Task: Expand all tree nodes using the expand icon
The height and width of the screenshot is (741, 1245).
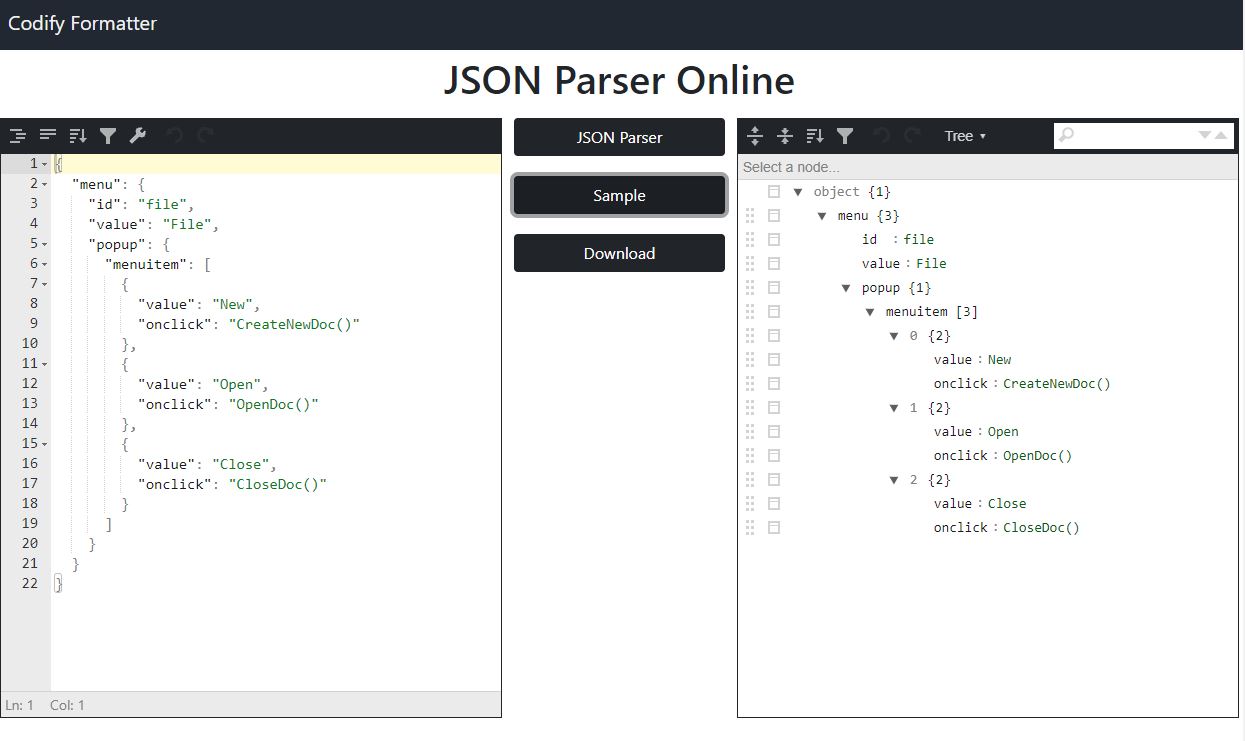Action: coord(755,135)
